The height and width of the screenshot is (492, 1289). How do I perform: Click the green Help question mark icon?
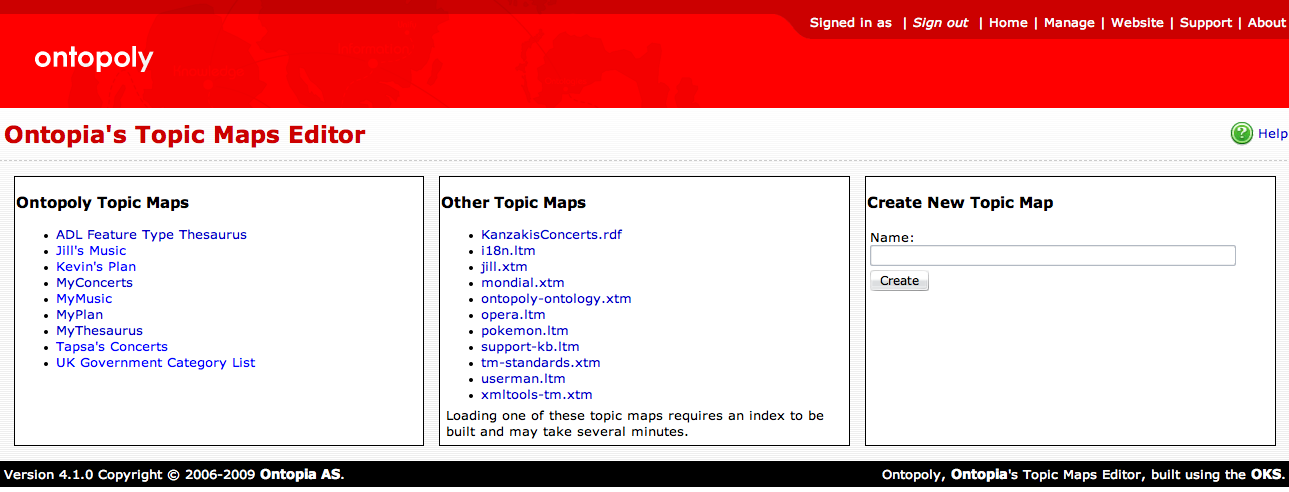coord(1241,134)
